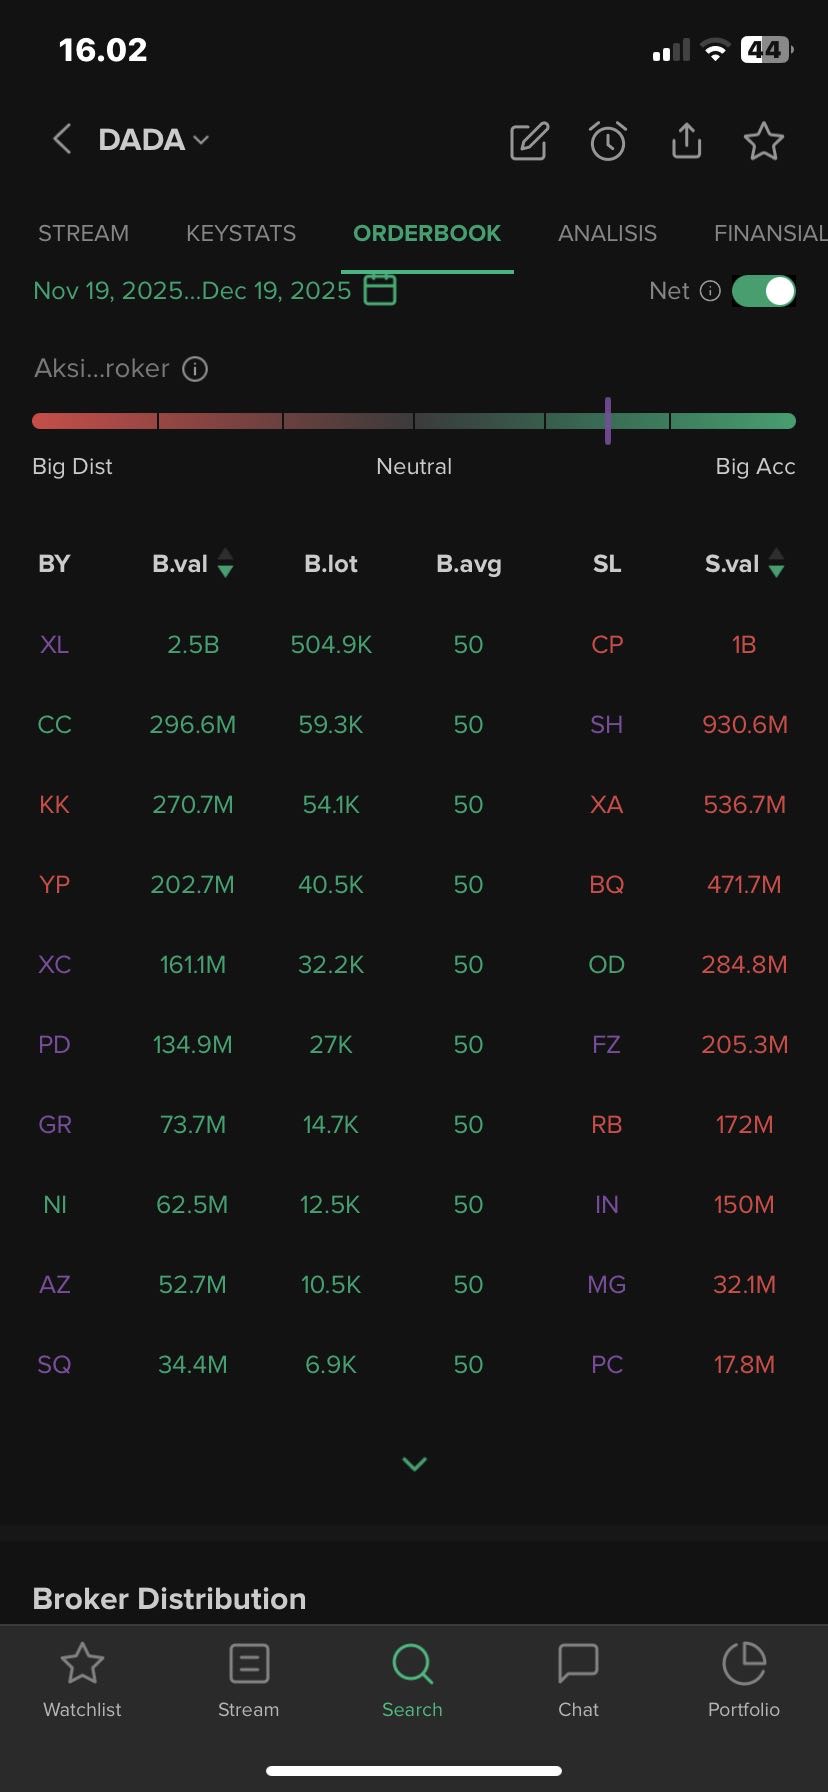Set a price alert with alarm icon
The height and width of the screenshot is (1792, 828).
pyautogui.click(x=607, y=141)
